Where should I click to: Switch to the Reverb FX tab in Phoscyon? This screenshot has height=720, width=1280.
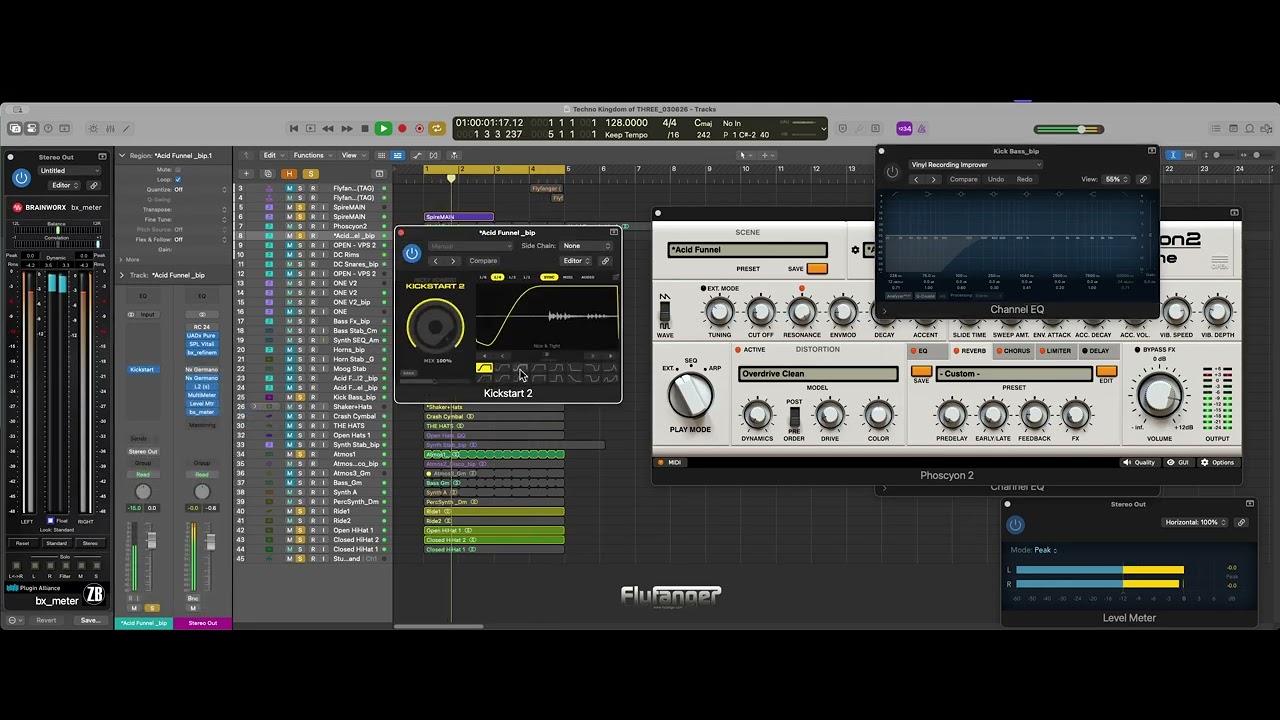969,351
